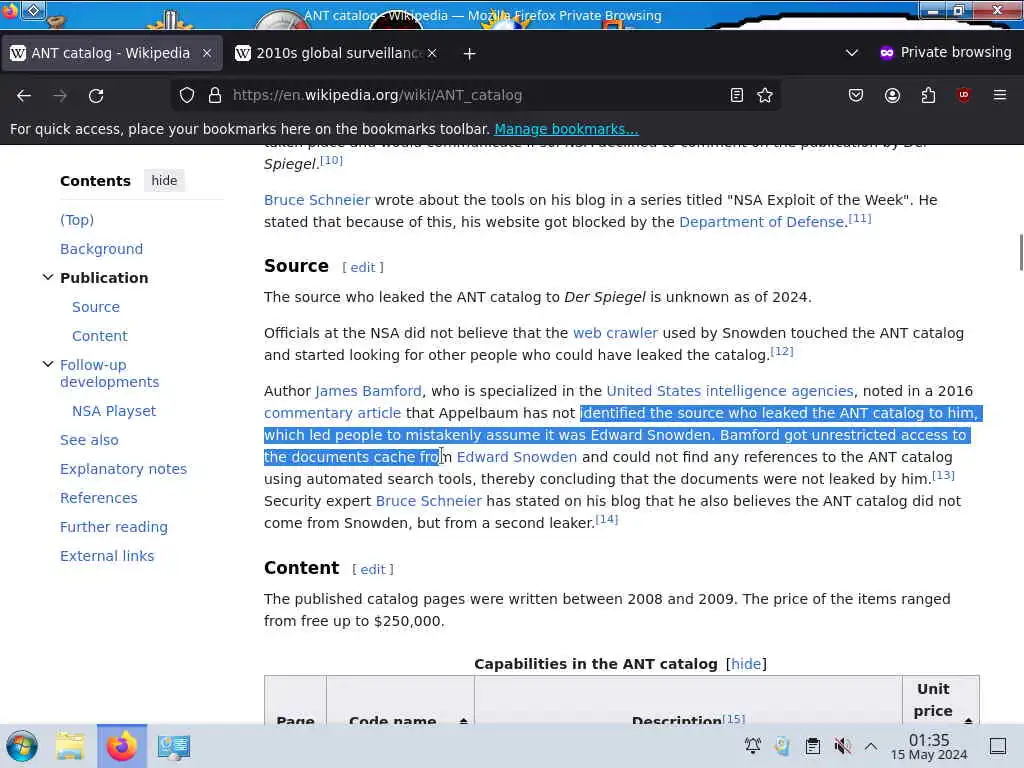
Task: Open Follow-up developments in contents
Action: (110, 373)
